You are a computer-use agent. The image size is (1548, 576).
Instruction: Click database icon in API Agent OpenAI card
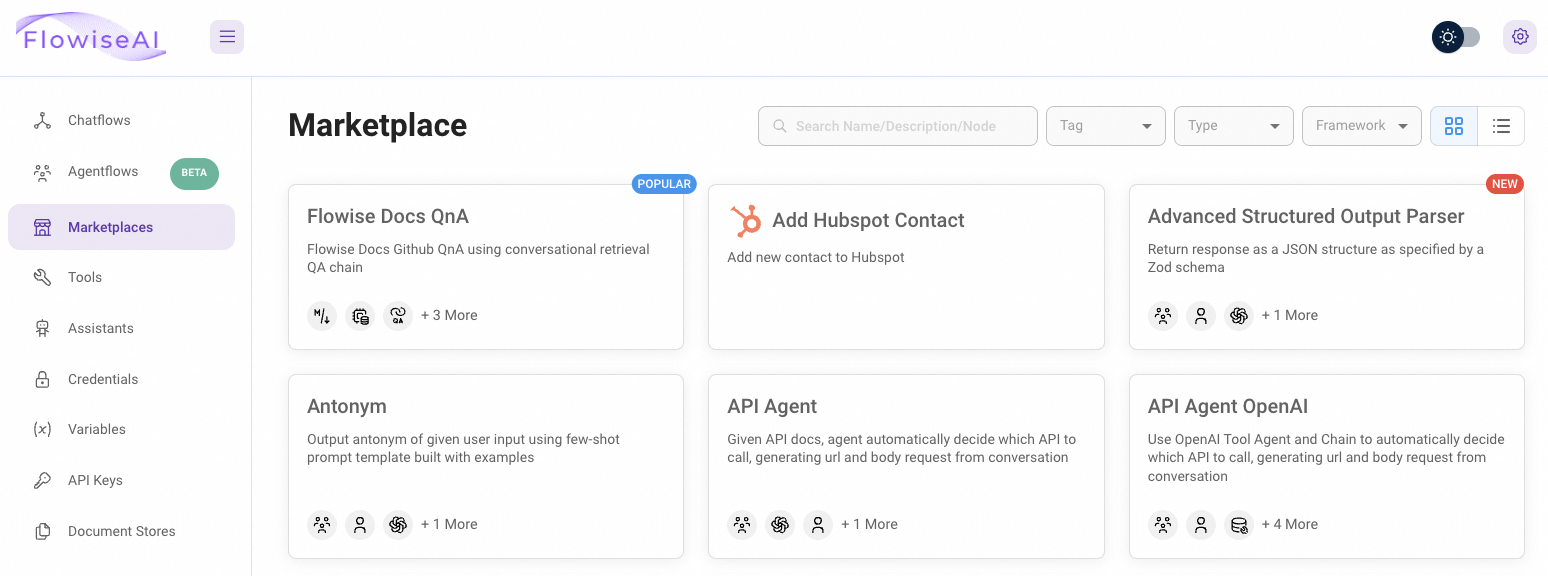tap(1239, 525)
